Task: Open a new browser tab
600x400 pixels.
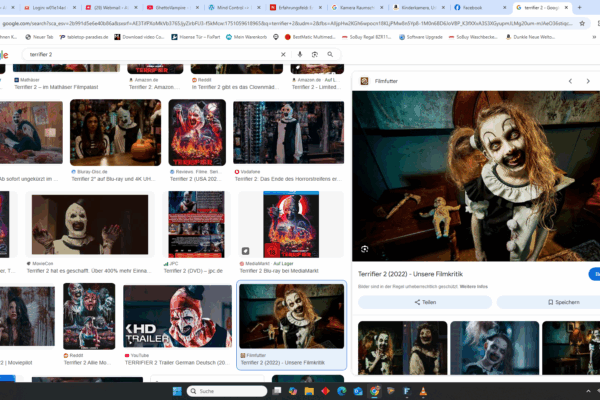Action: click(x=579, y=7)
